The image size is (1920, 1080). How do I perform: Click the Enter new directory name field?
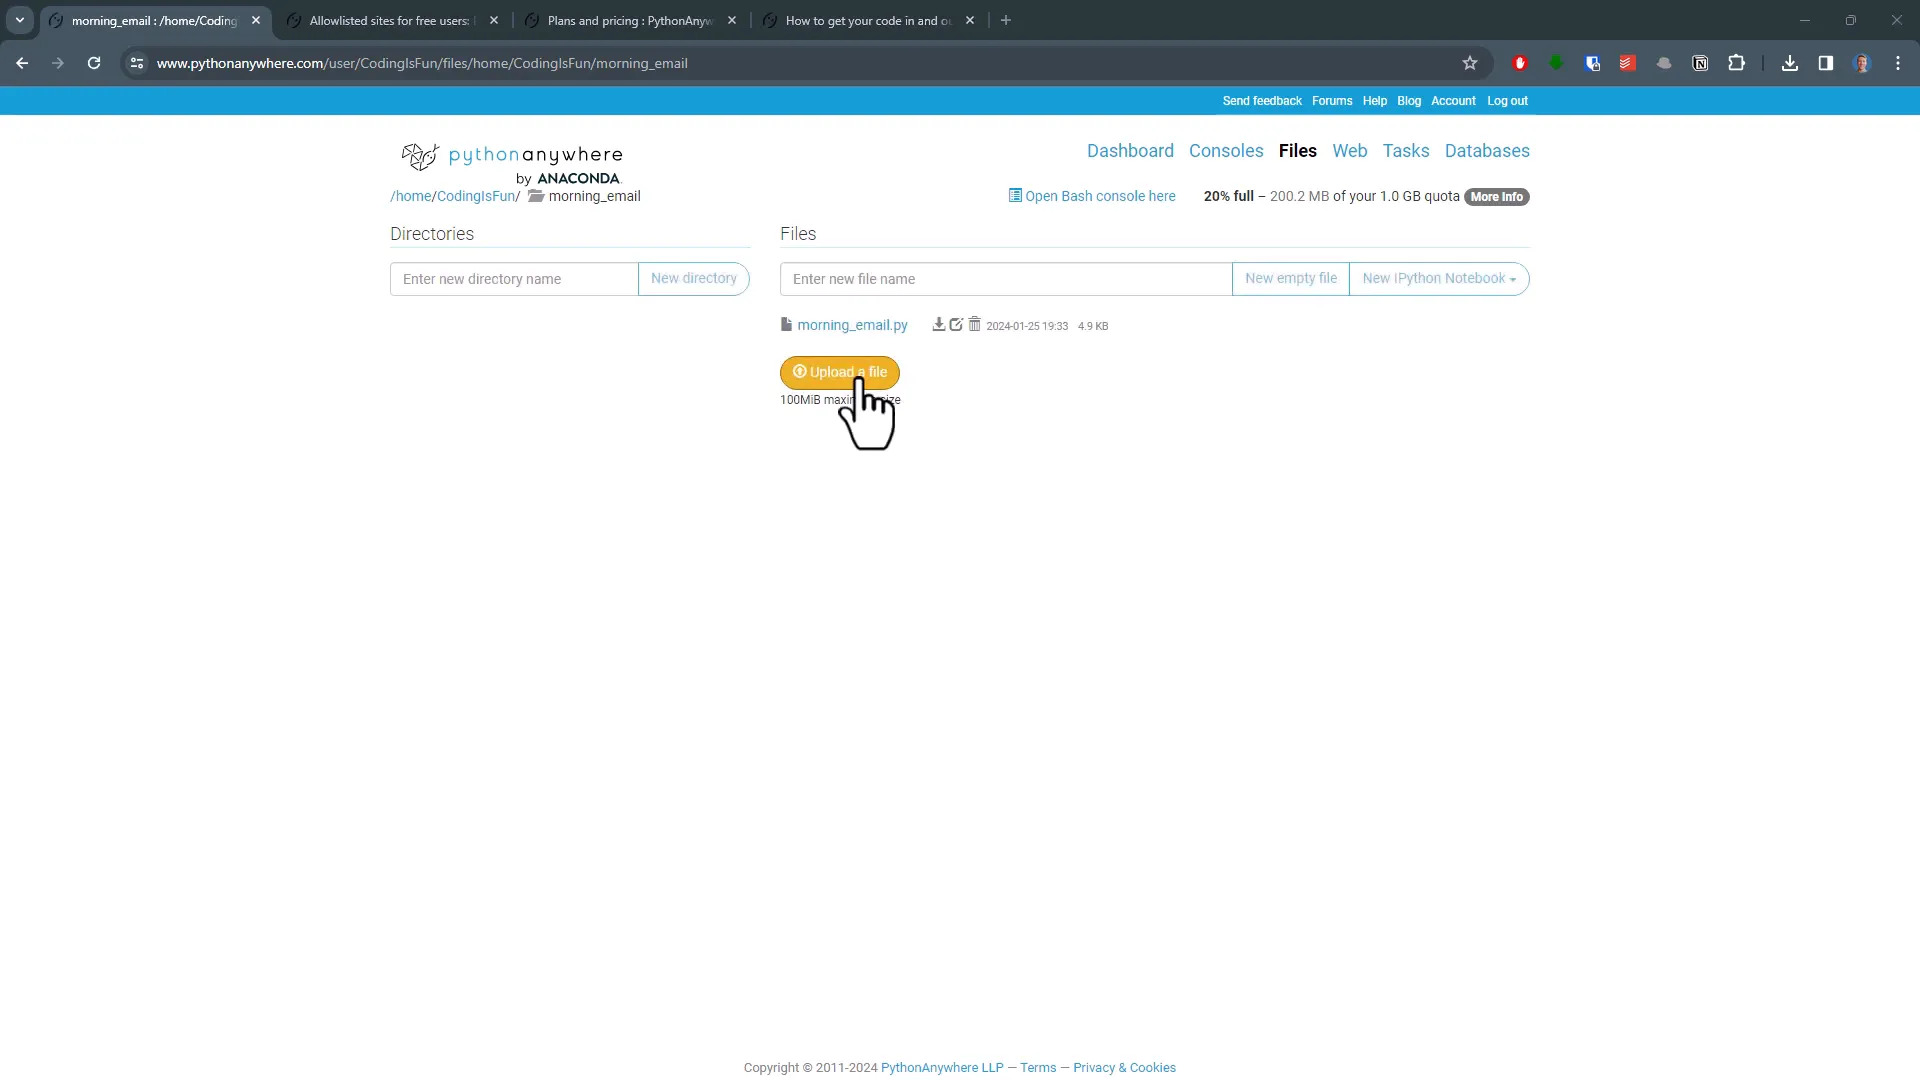click(513, 278)
